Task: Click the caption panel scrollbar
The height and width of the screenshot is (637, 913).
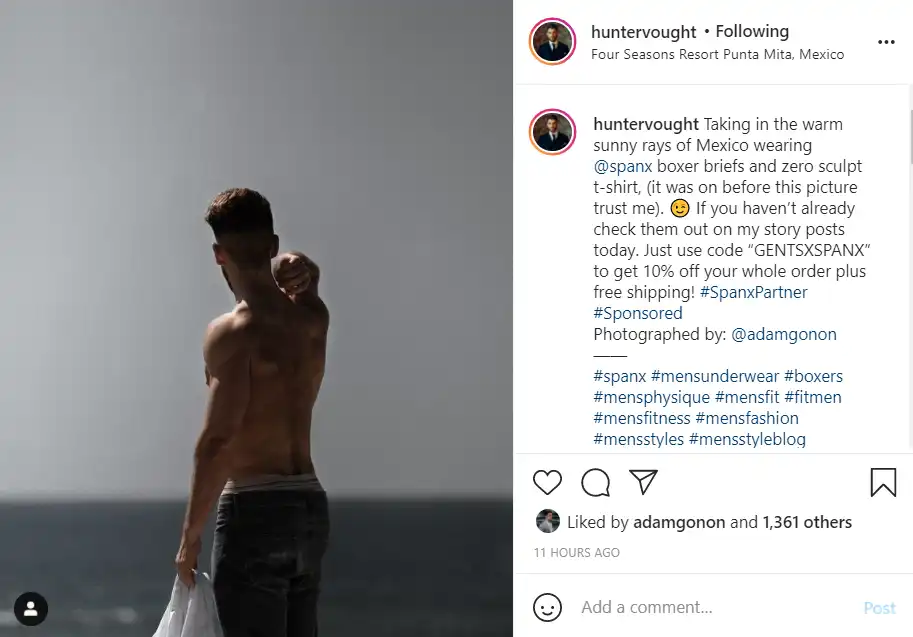Action: point(910,137)
